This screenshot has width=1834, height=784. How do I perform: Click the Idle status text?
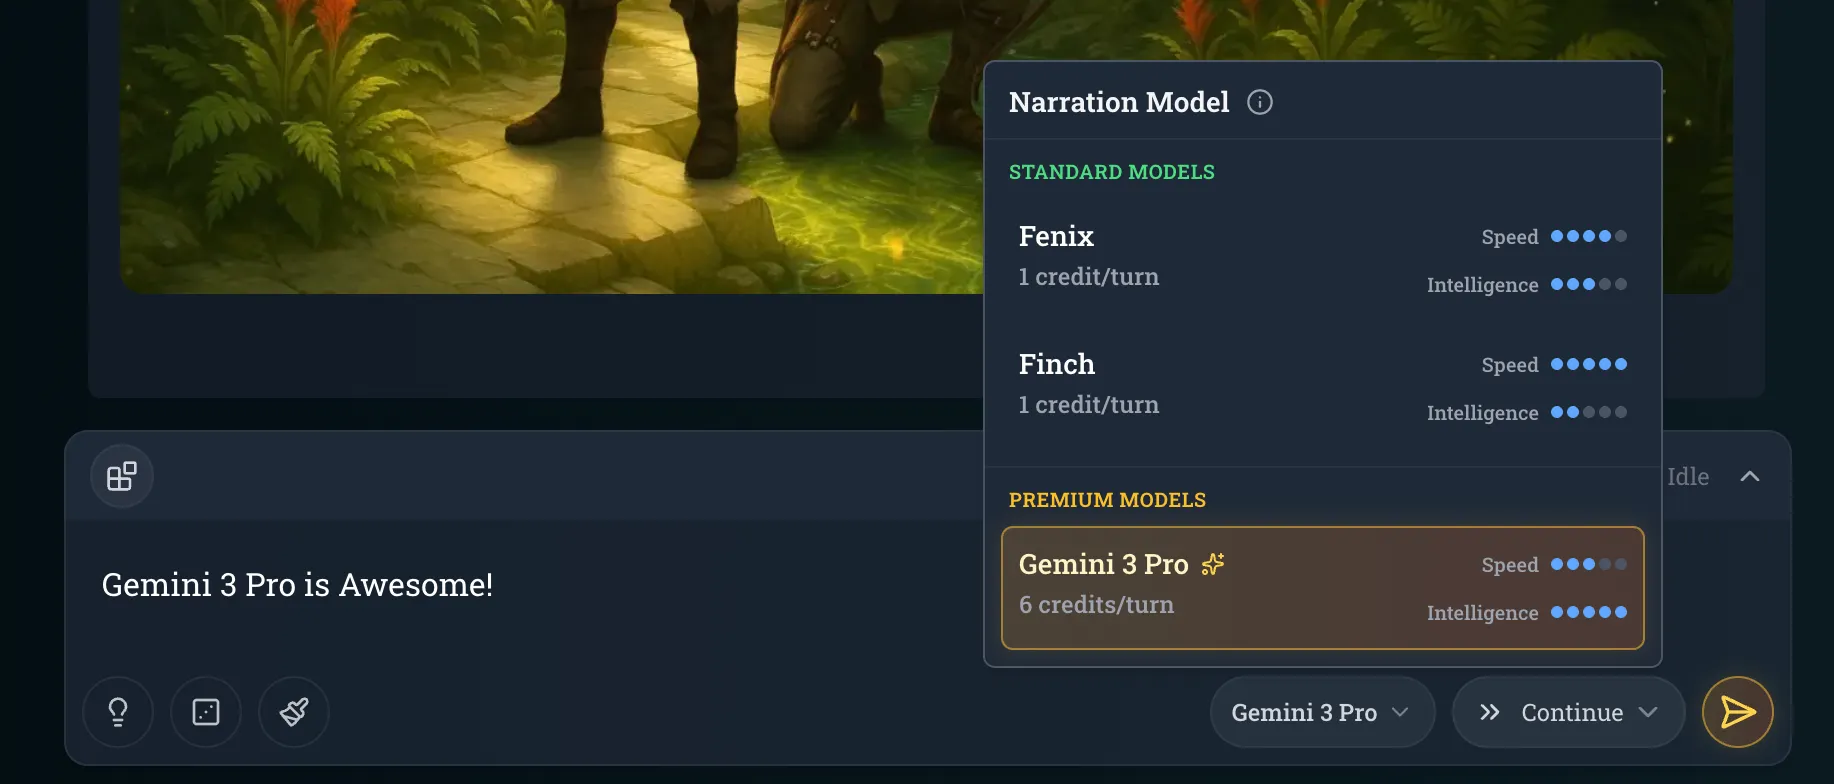click(x=1688, y=476)
